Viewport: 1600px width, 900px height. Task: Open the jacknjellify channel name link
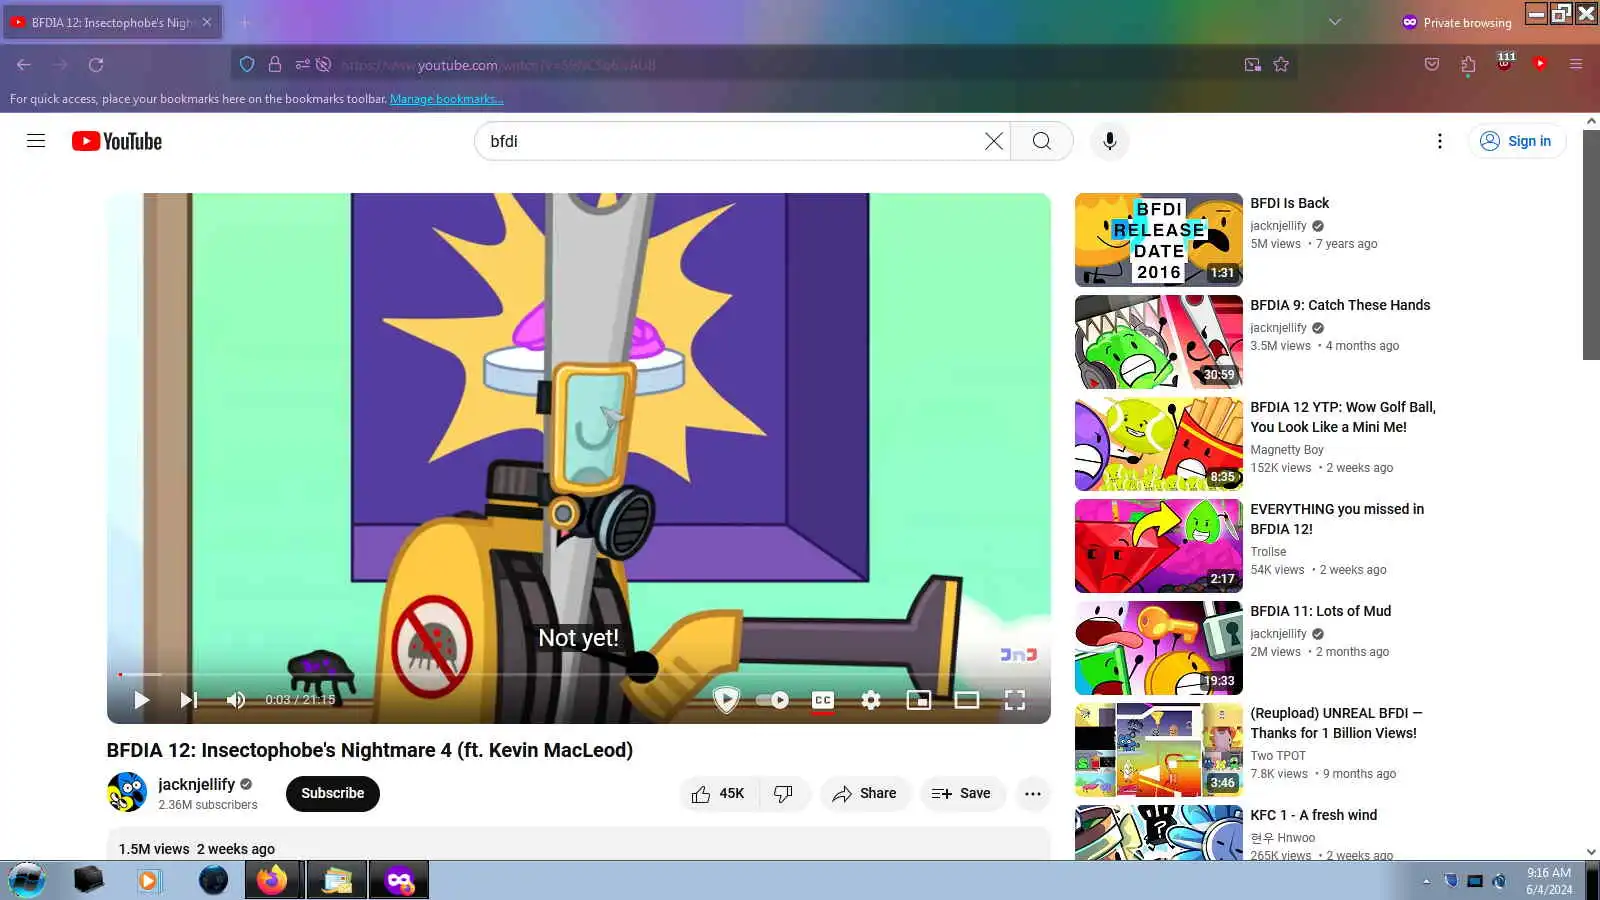pos(197,785)
